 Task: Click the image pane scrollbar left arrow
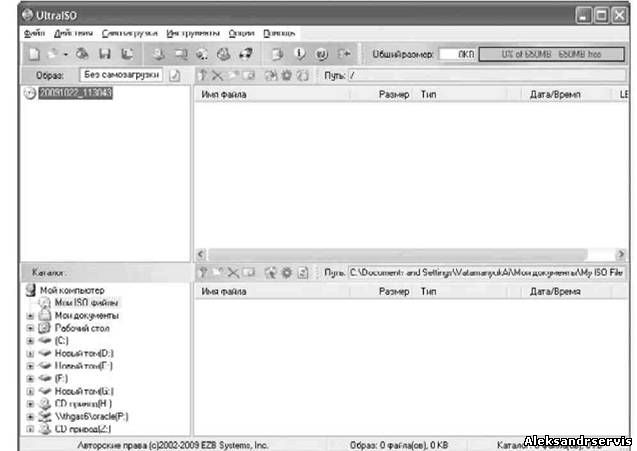click(x=201, y=255)
